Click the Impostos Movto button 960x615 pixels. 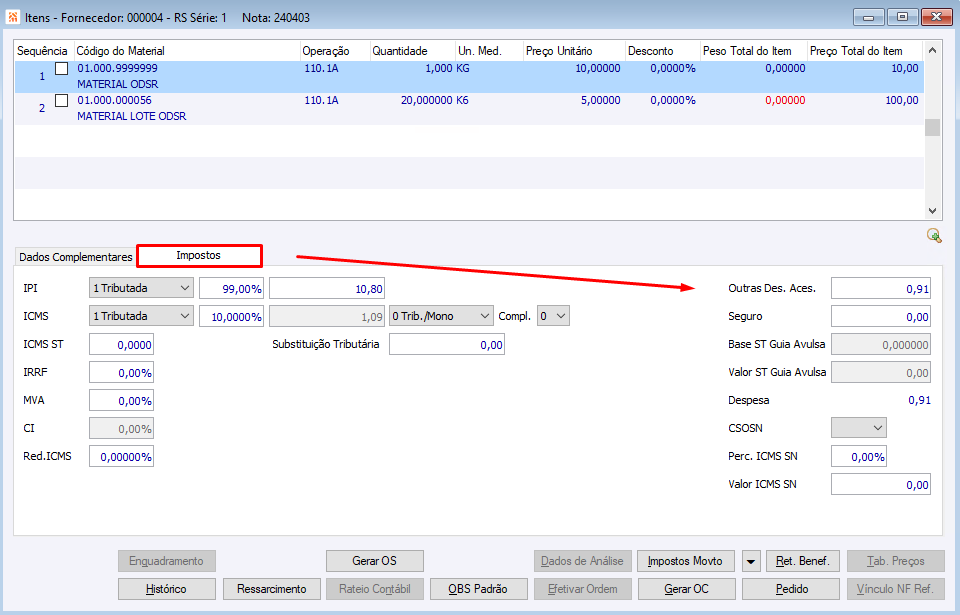point(686,561)
